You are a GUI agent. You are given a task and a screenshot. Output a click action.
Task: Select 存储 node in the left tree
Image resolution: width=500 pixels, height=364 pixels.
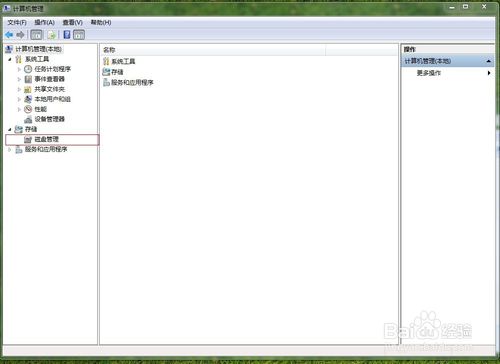(31, 129)
